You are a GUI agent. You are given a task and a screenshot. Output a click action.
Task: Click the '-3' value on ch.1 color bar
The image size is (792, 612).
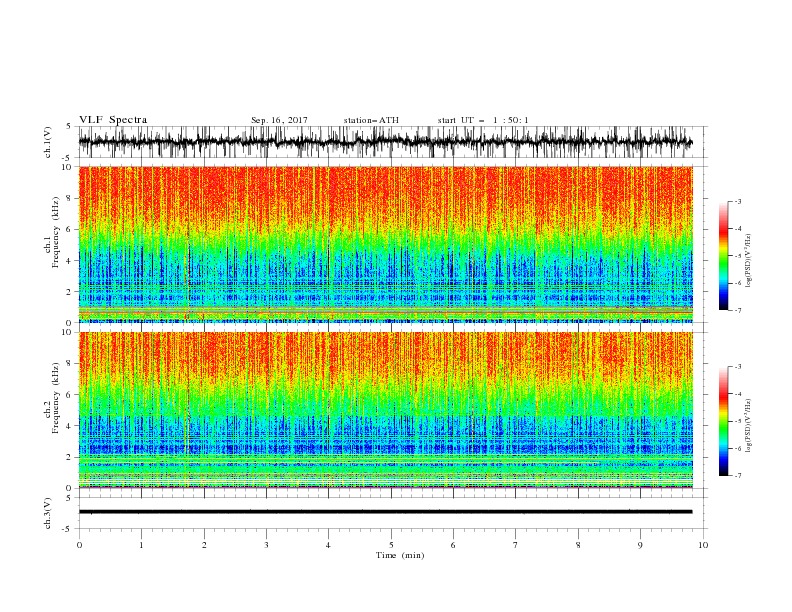737,201
